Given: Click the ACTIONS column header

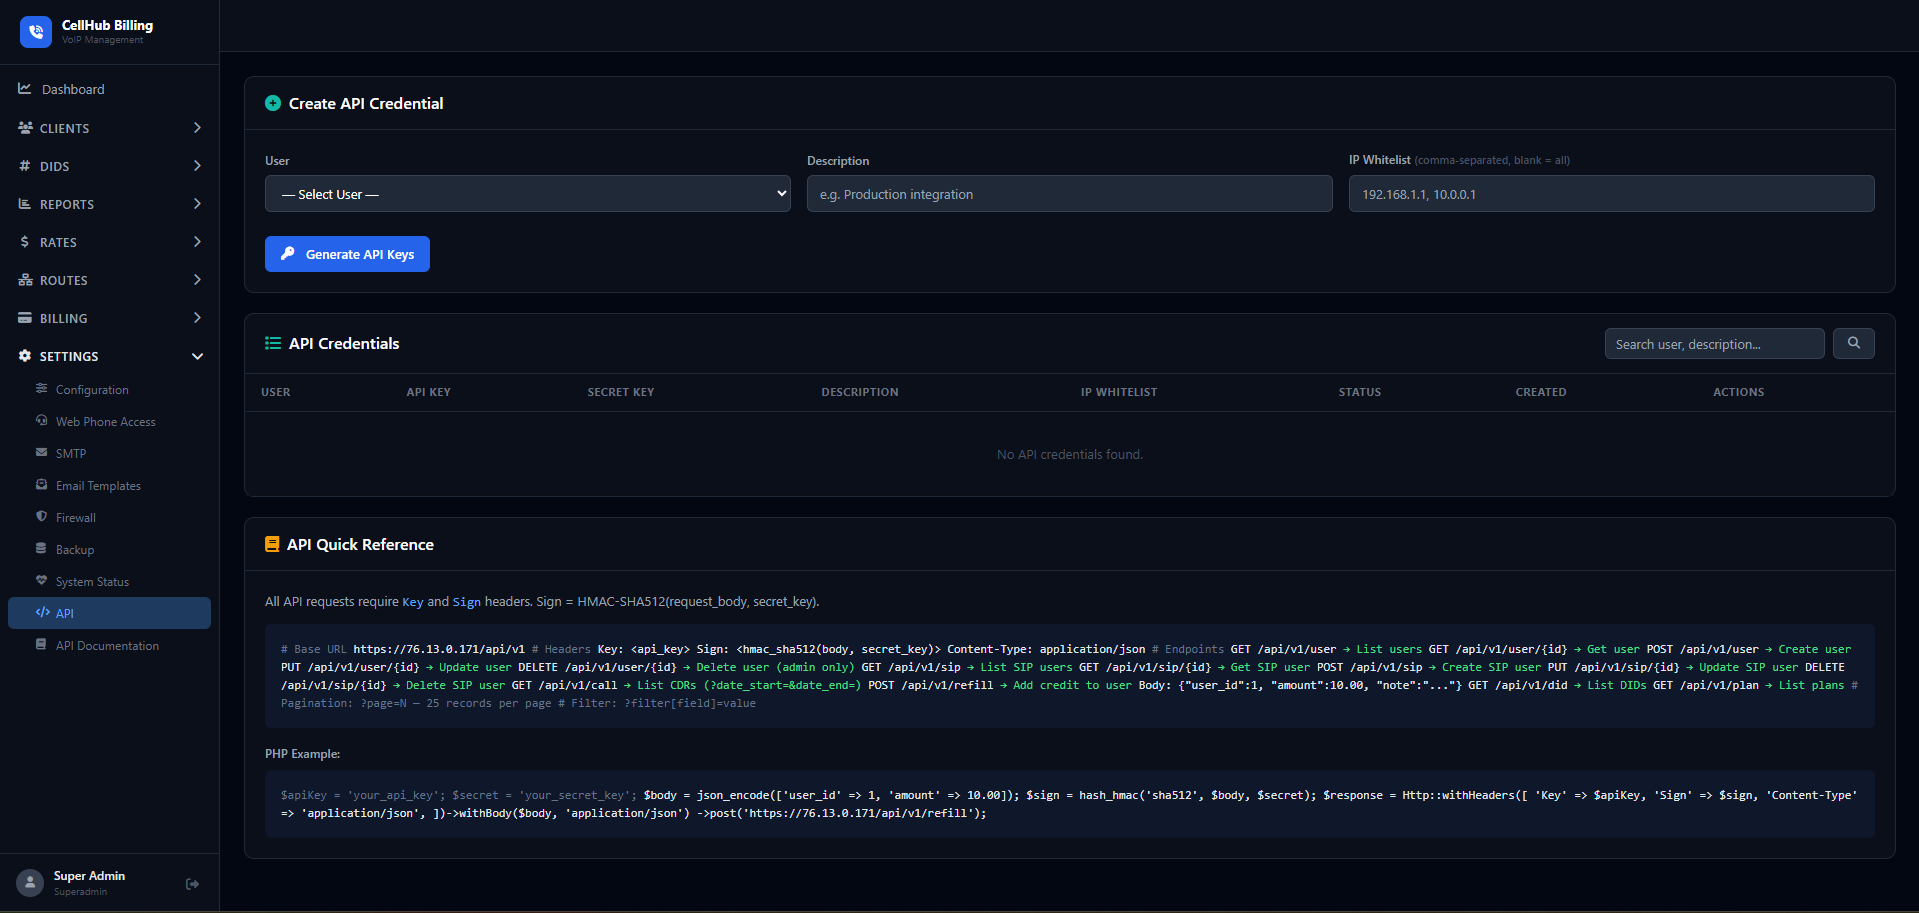Looking at the screenshot, I should click(1739, 392).
